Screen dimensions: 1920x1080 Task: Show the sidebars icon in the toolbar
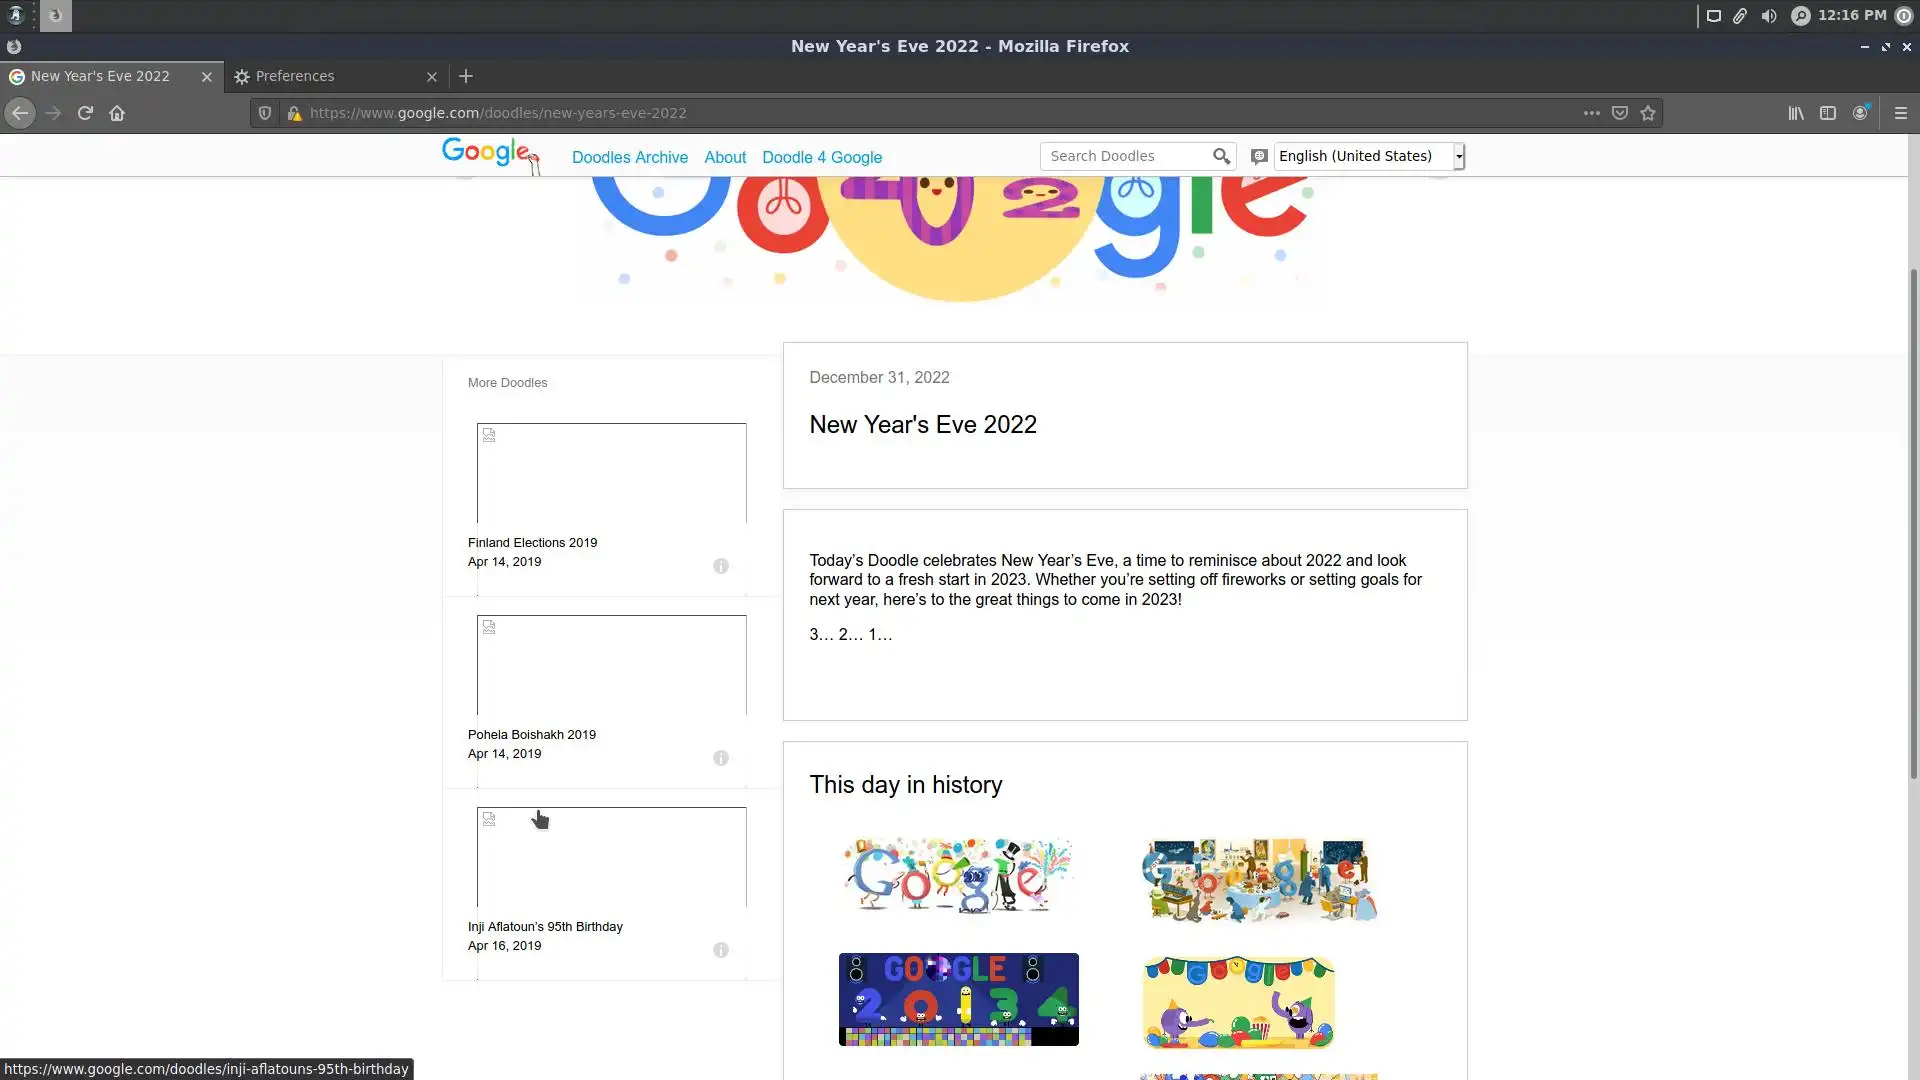point(1828,113)
